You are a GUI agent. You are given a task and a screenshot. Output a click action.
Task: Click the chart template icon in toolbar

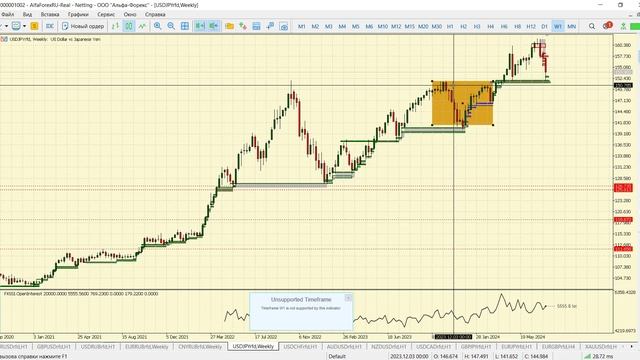[16, 26]
